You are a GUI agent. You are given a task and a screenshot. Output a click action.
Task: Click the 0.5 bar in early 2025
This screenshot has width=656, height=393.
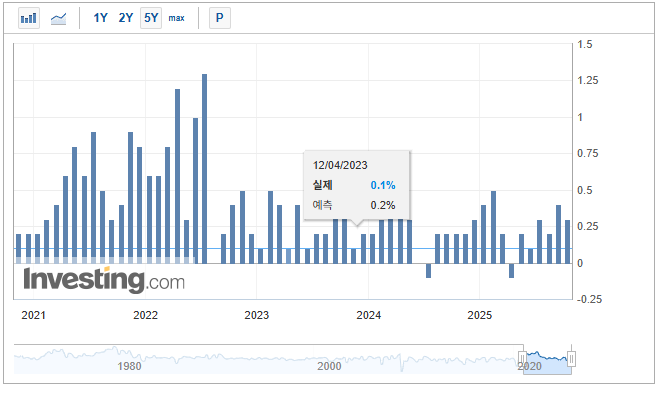(493, 227)
